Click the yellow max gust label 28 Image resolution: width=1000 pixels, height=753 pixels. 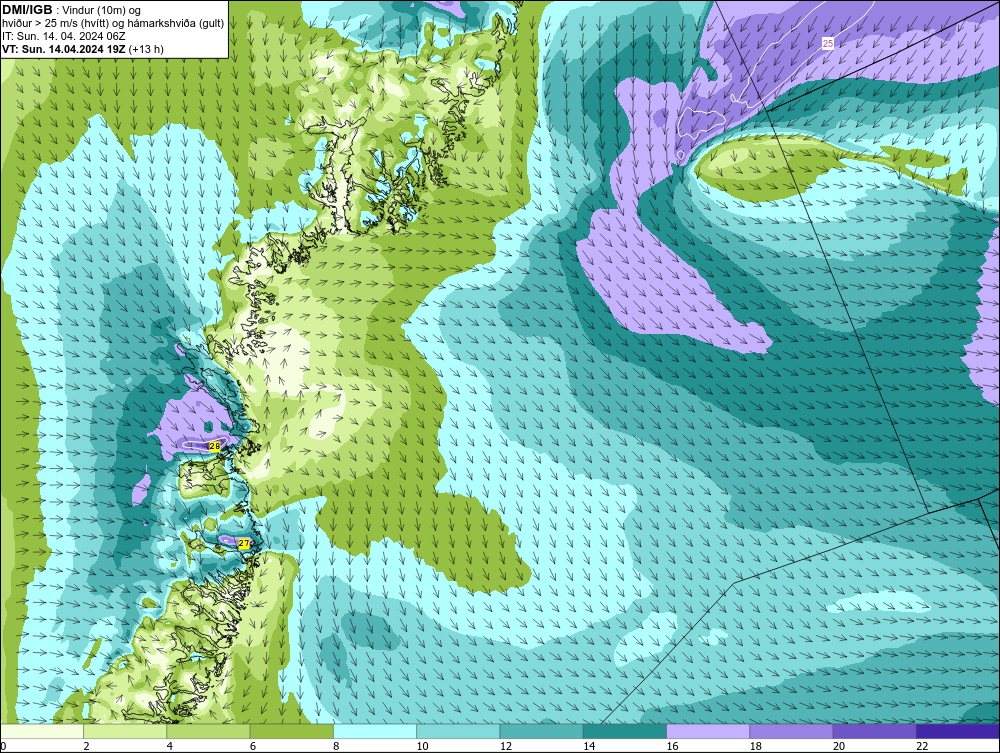(x=215, y=446)
